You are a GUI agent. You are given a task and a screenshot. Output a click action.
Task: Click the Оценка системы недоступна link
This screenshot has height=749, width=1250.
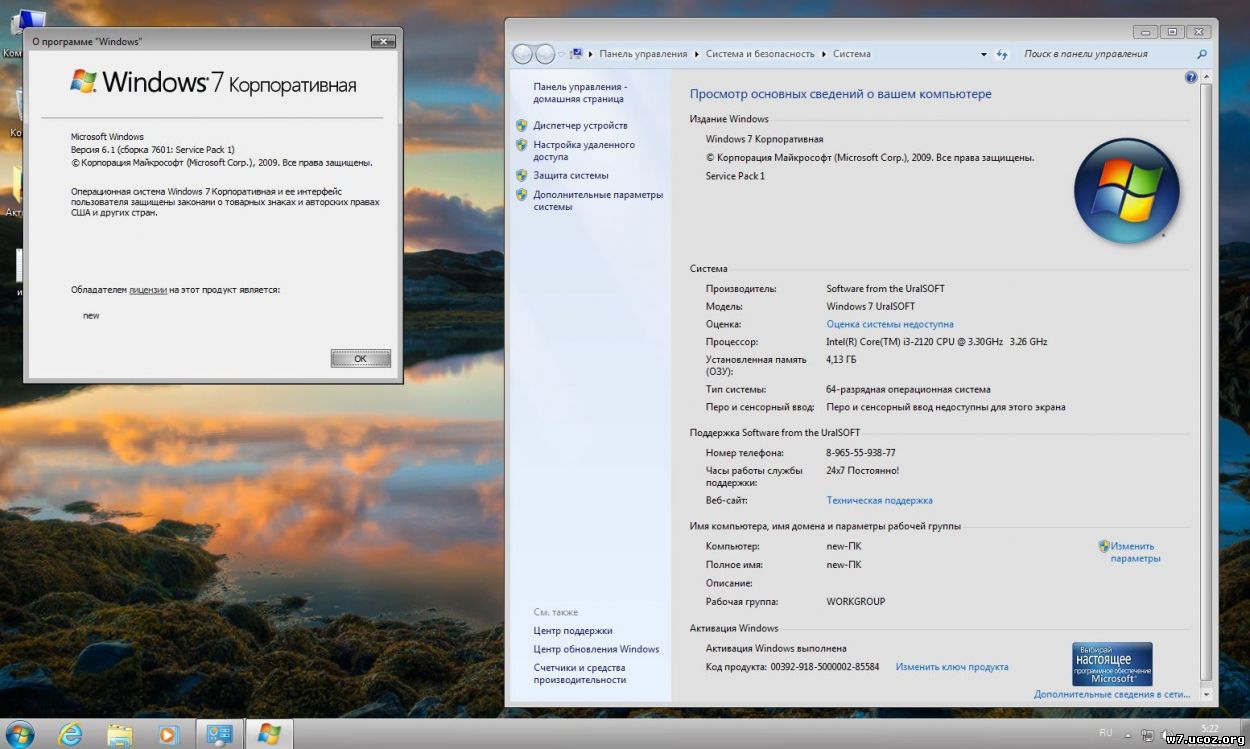point(890,324)
